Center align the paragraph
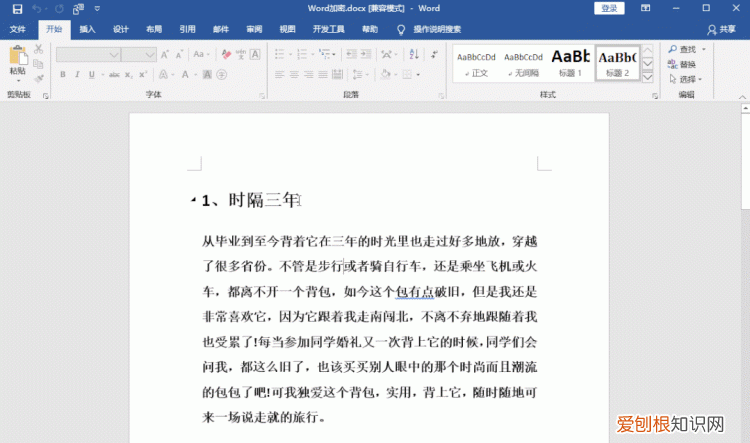This screenshot has height=443, width=750. pos(294,75)
